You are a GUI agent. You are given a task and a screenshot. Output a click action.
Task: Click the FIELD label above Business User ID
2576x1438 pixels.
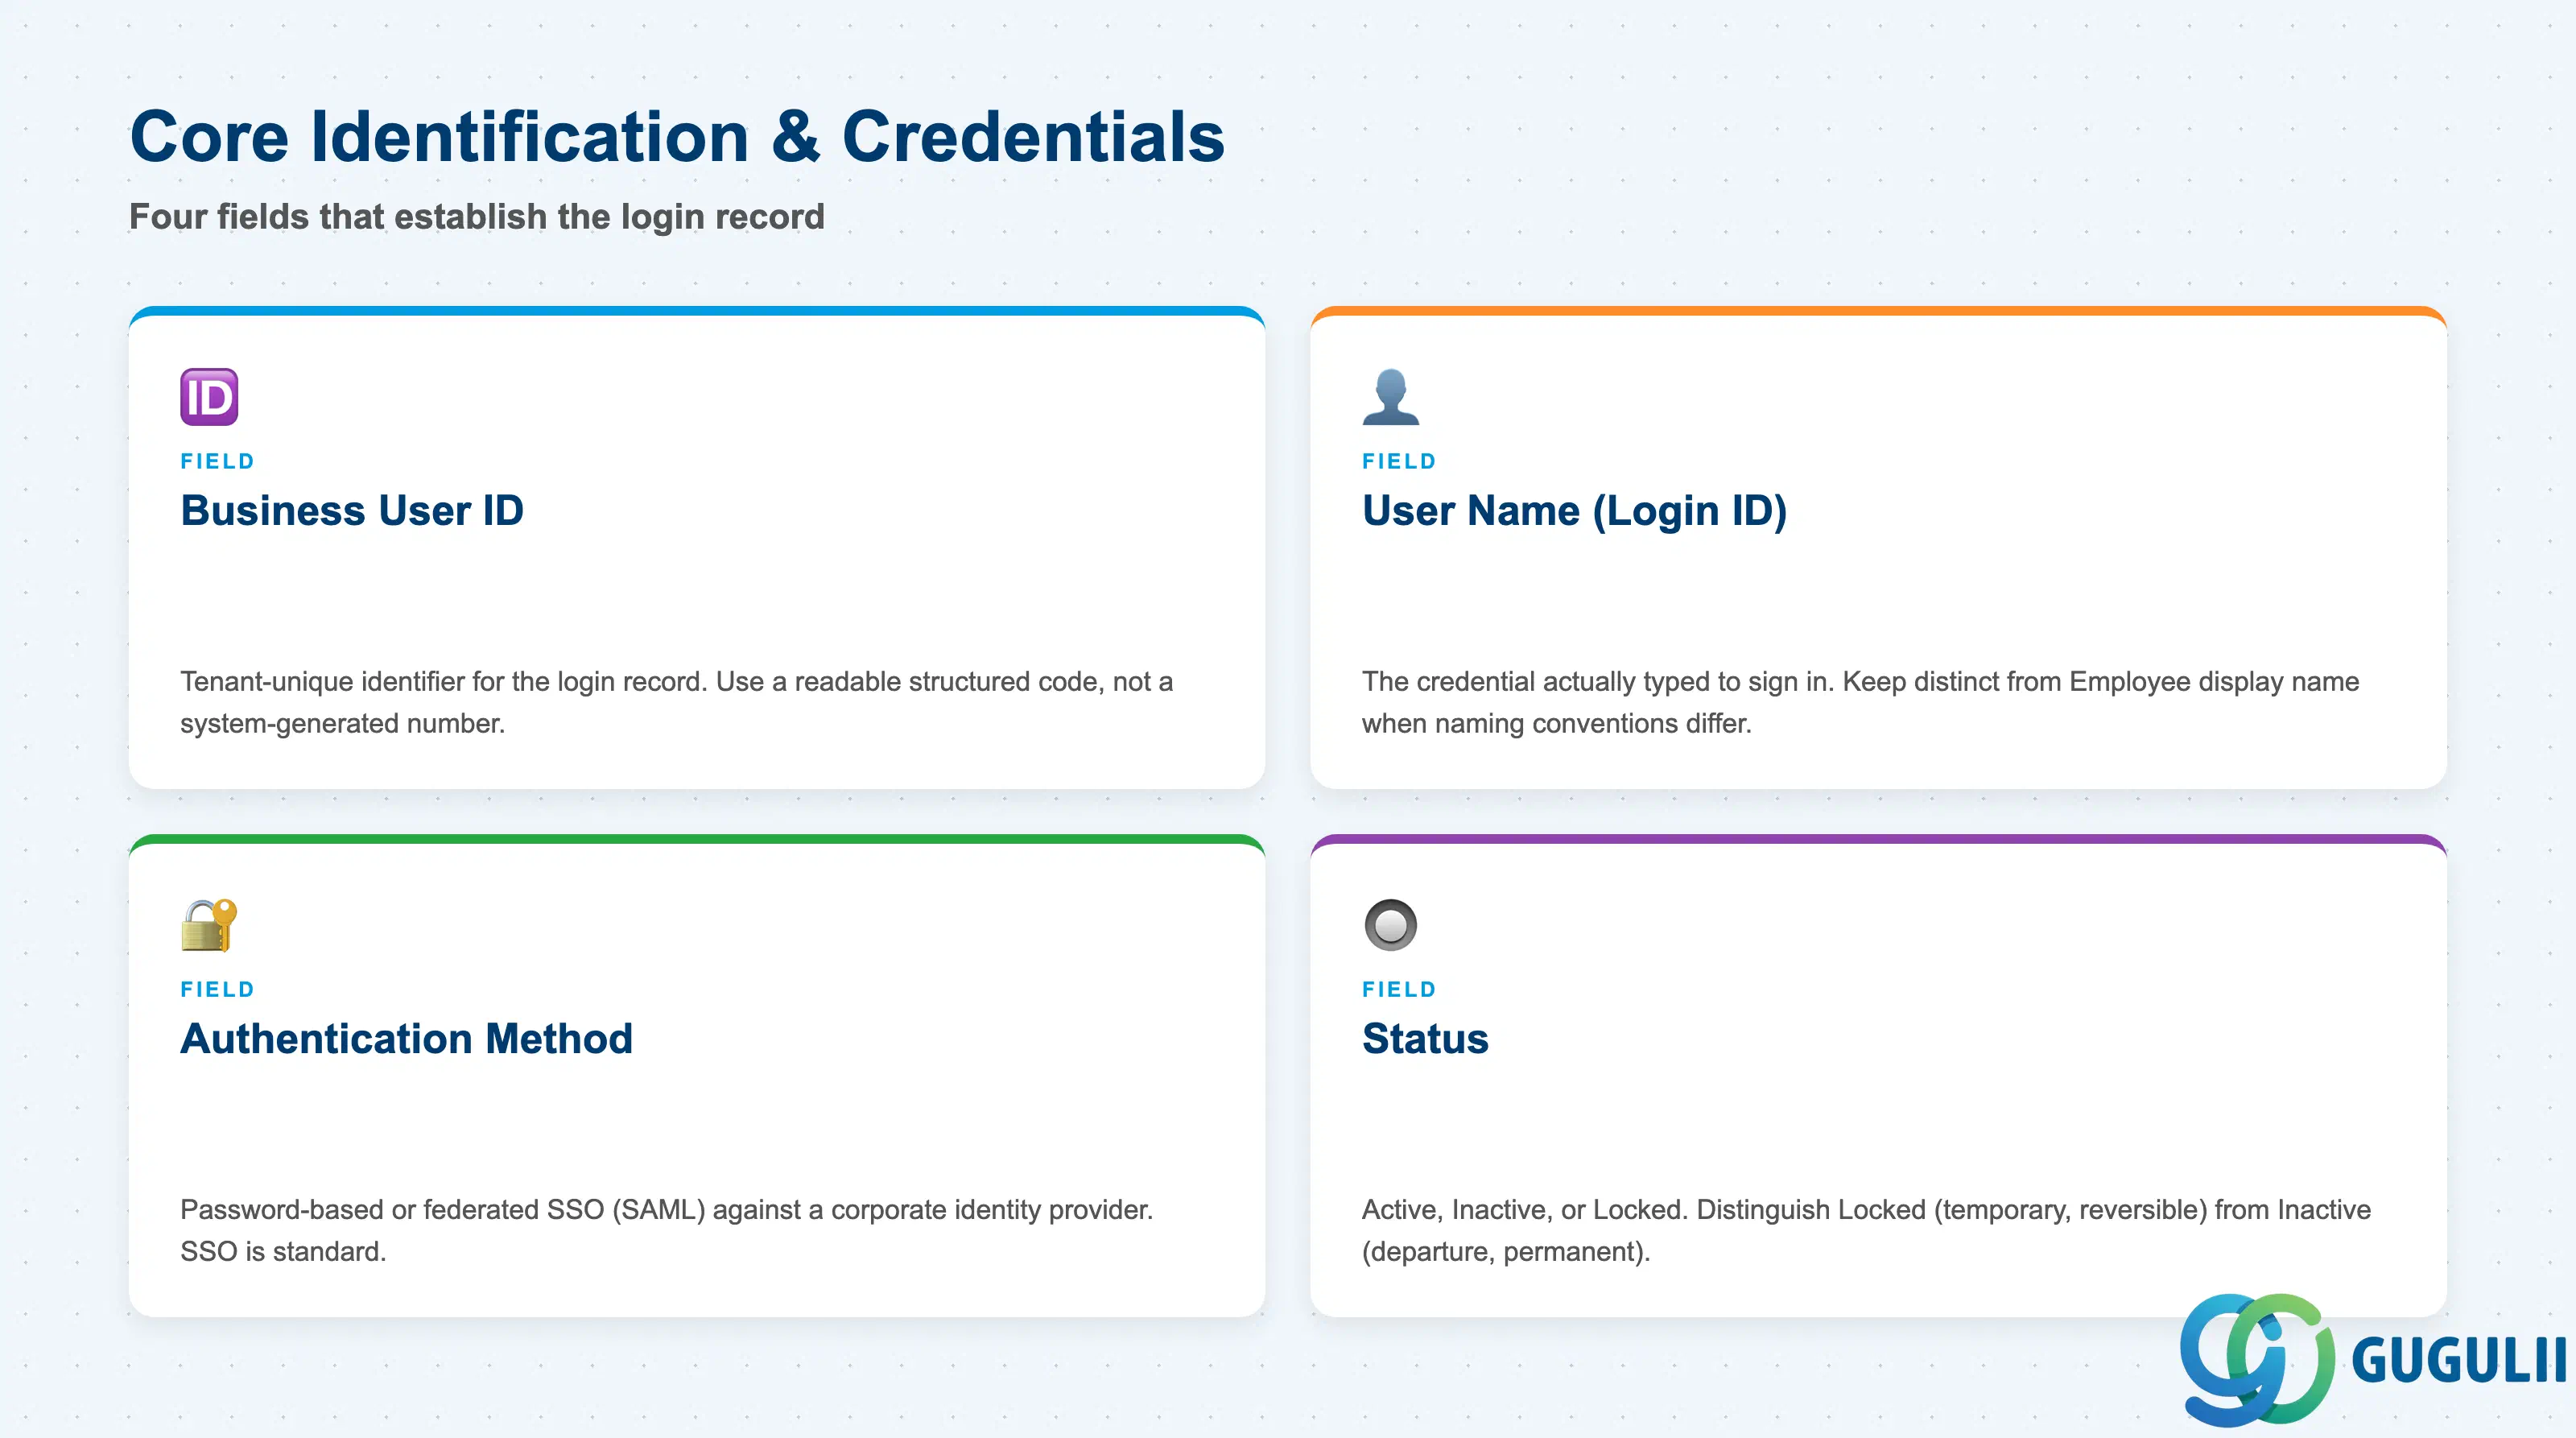[x=218, y=461]
